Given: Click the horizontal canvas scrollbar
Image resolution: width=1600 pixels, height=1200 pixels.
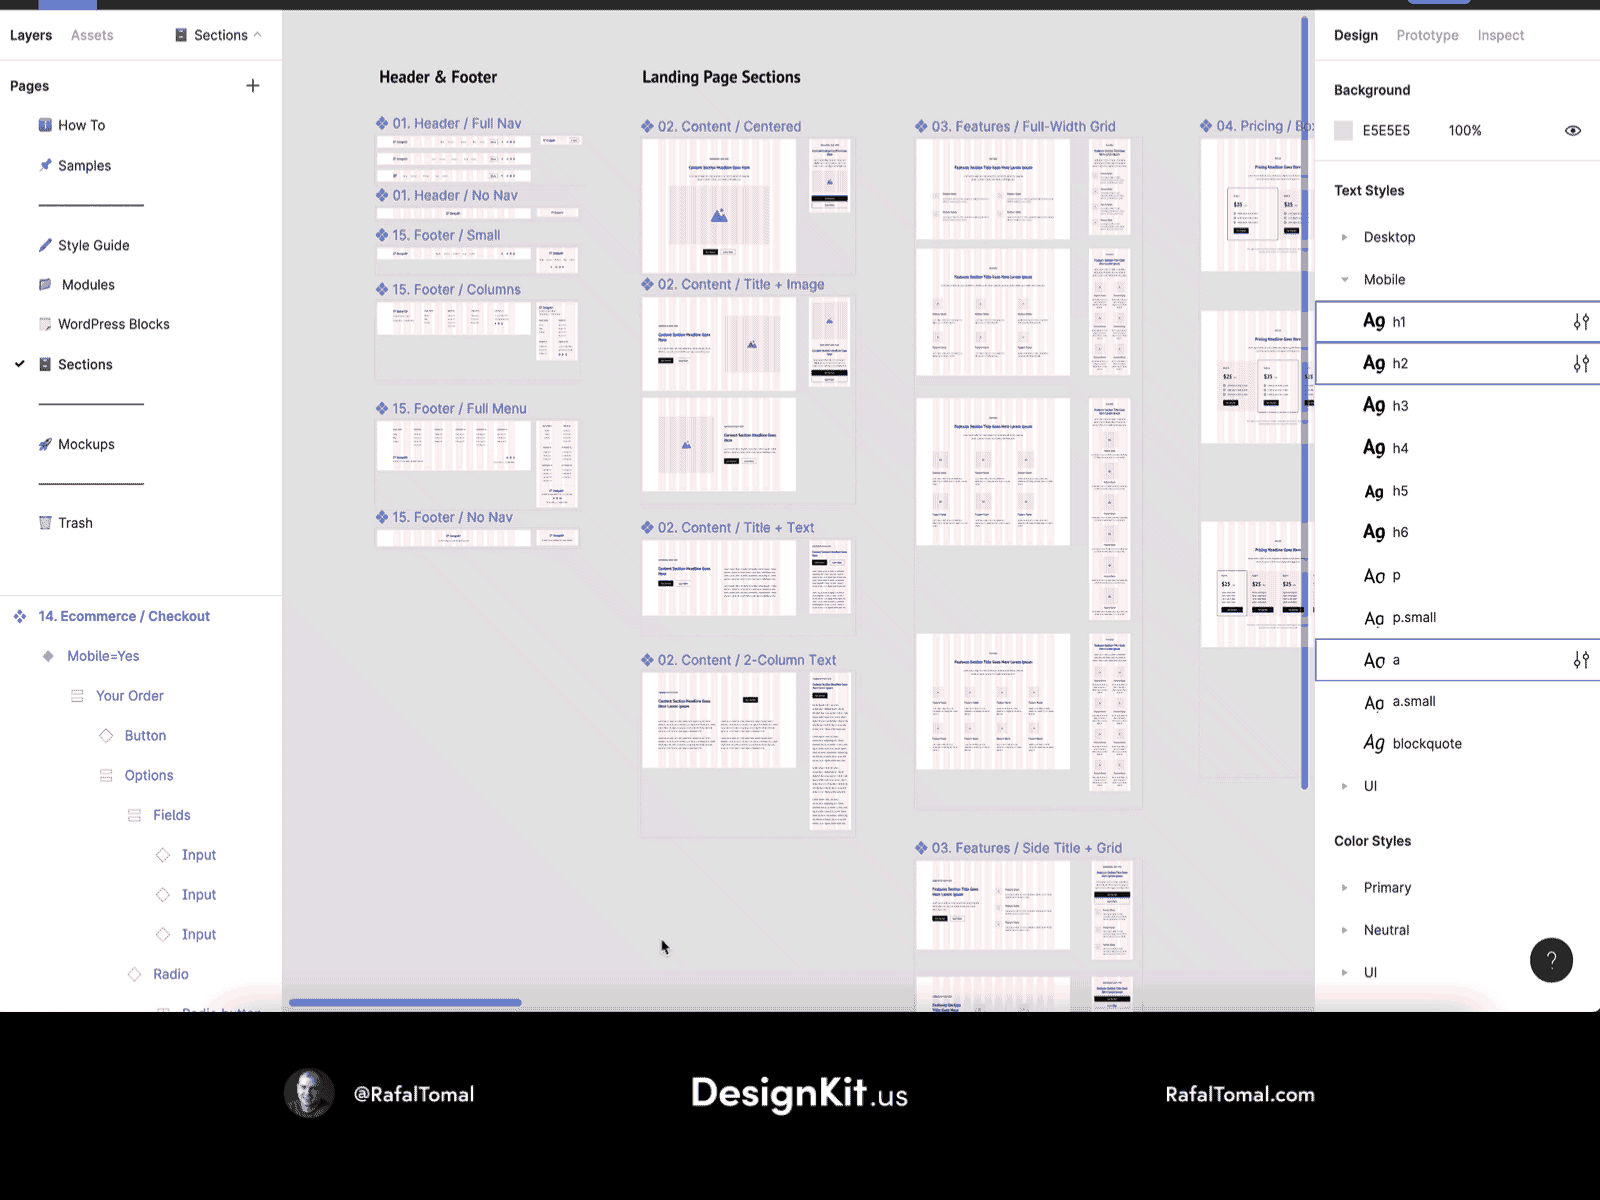Looking at the screenshot, I should (405, 1002).
